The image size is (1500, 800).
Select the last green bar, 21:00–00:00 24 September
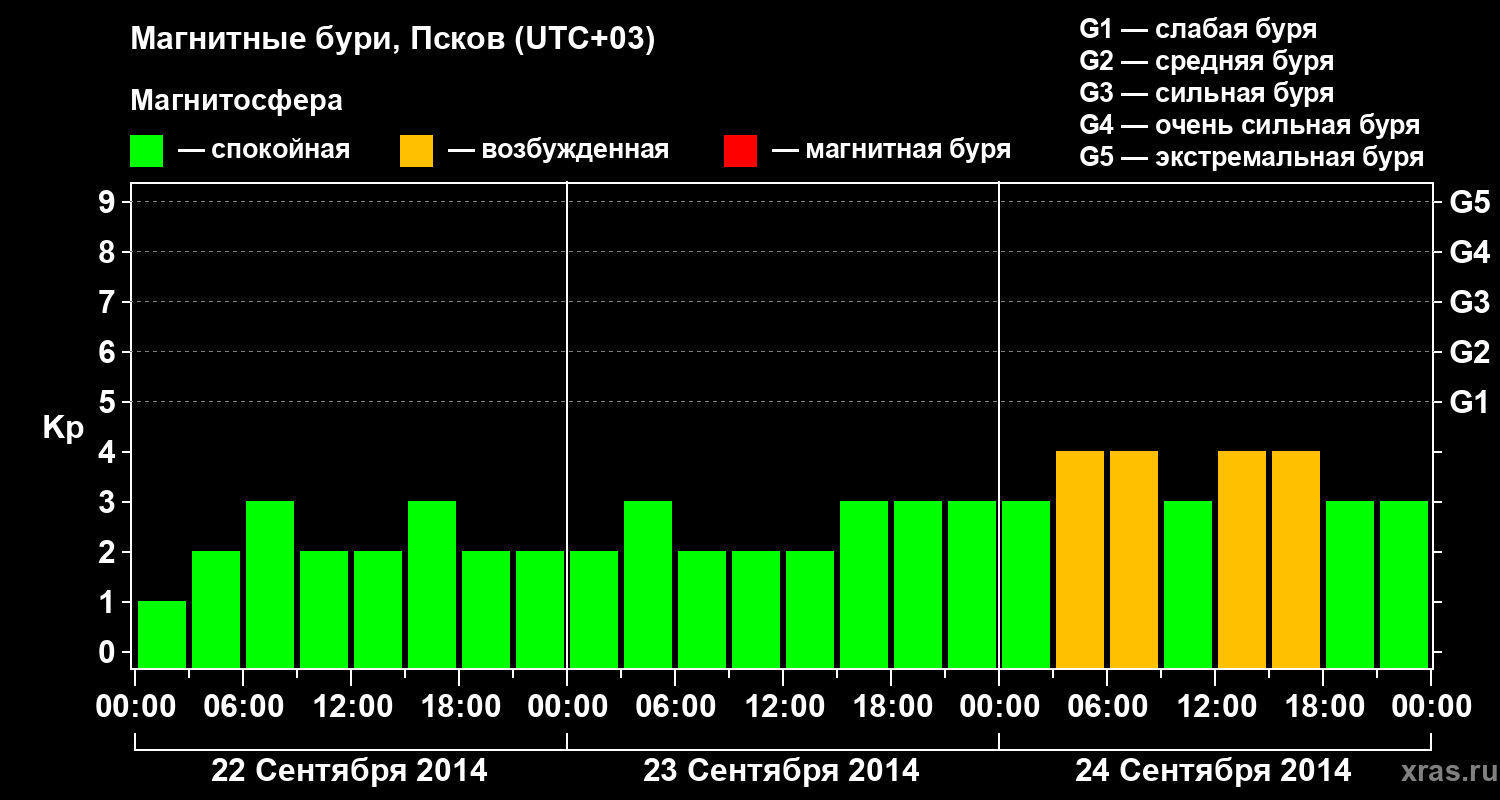(x=1404, y=584)
